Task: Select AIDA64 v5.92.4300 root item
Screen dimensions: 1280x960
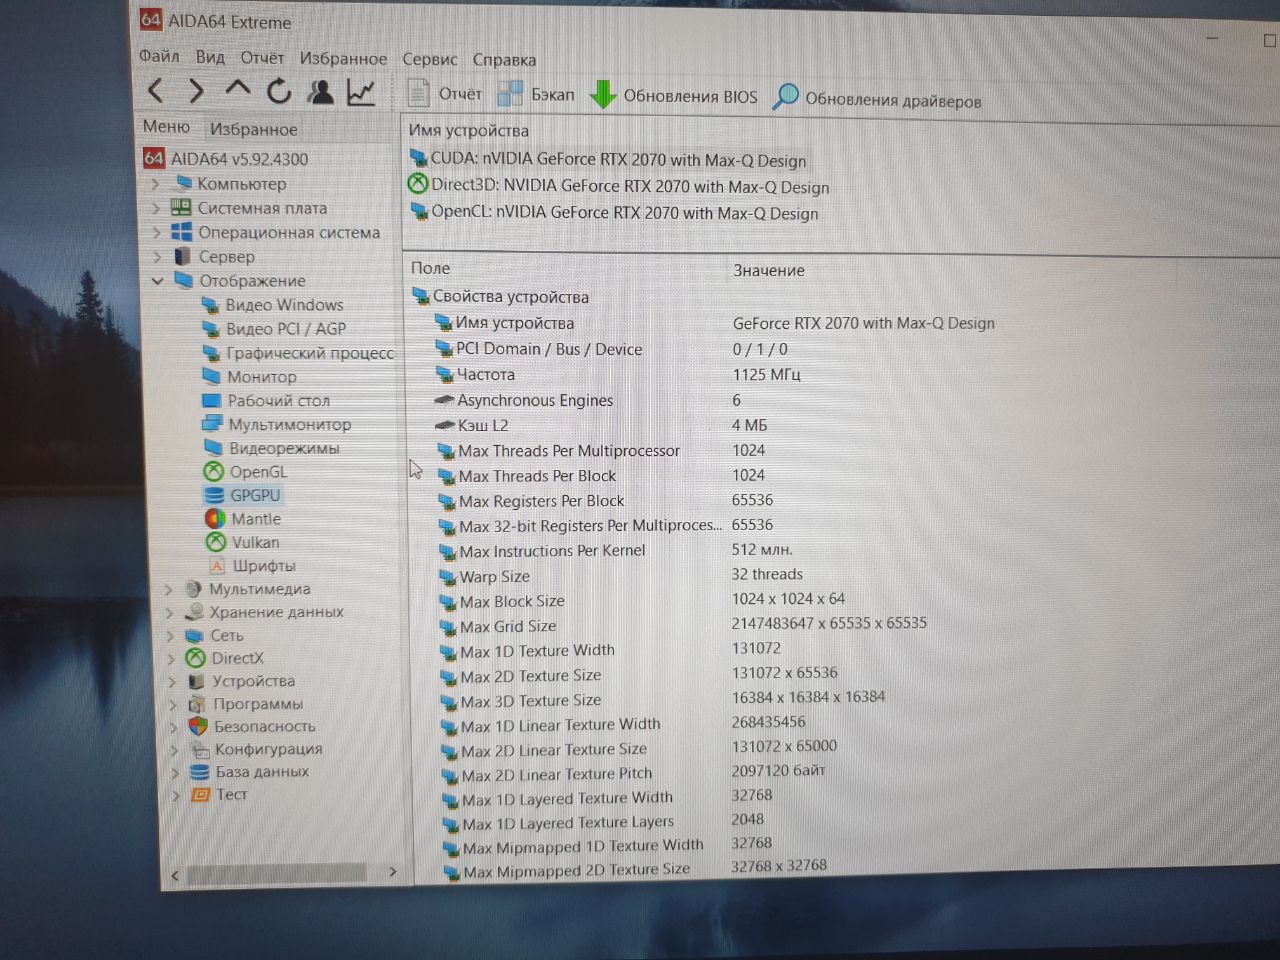Action: [x=226, y=159]
